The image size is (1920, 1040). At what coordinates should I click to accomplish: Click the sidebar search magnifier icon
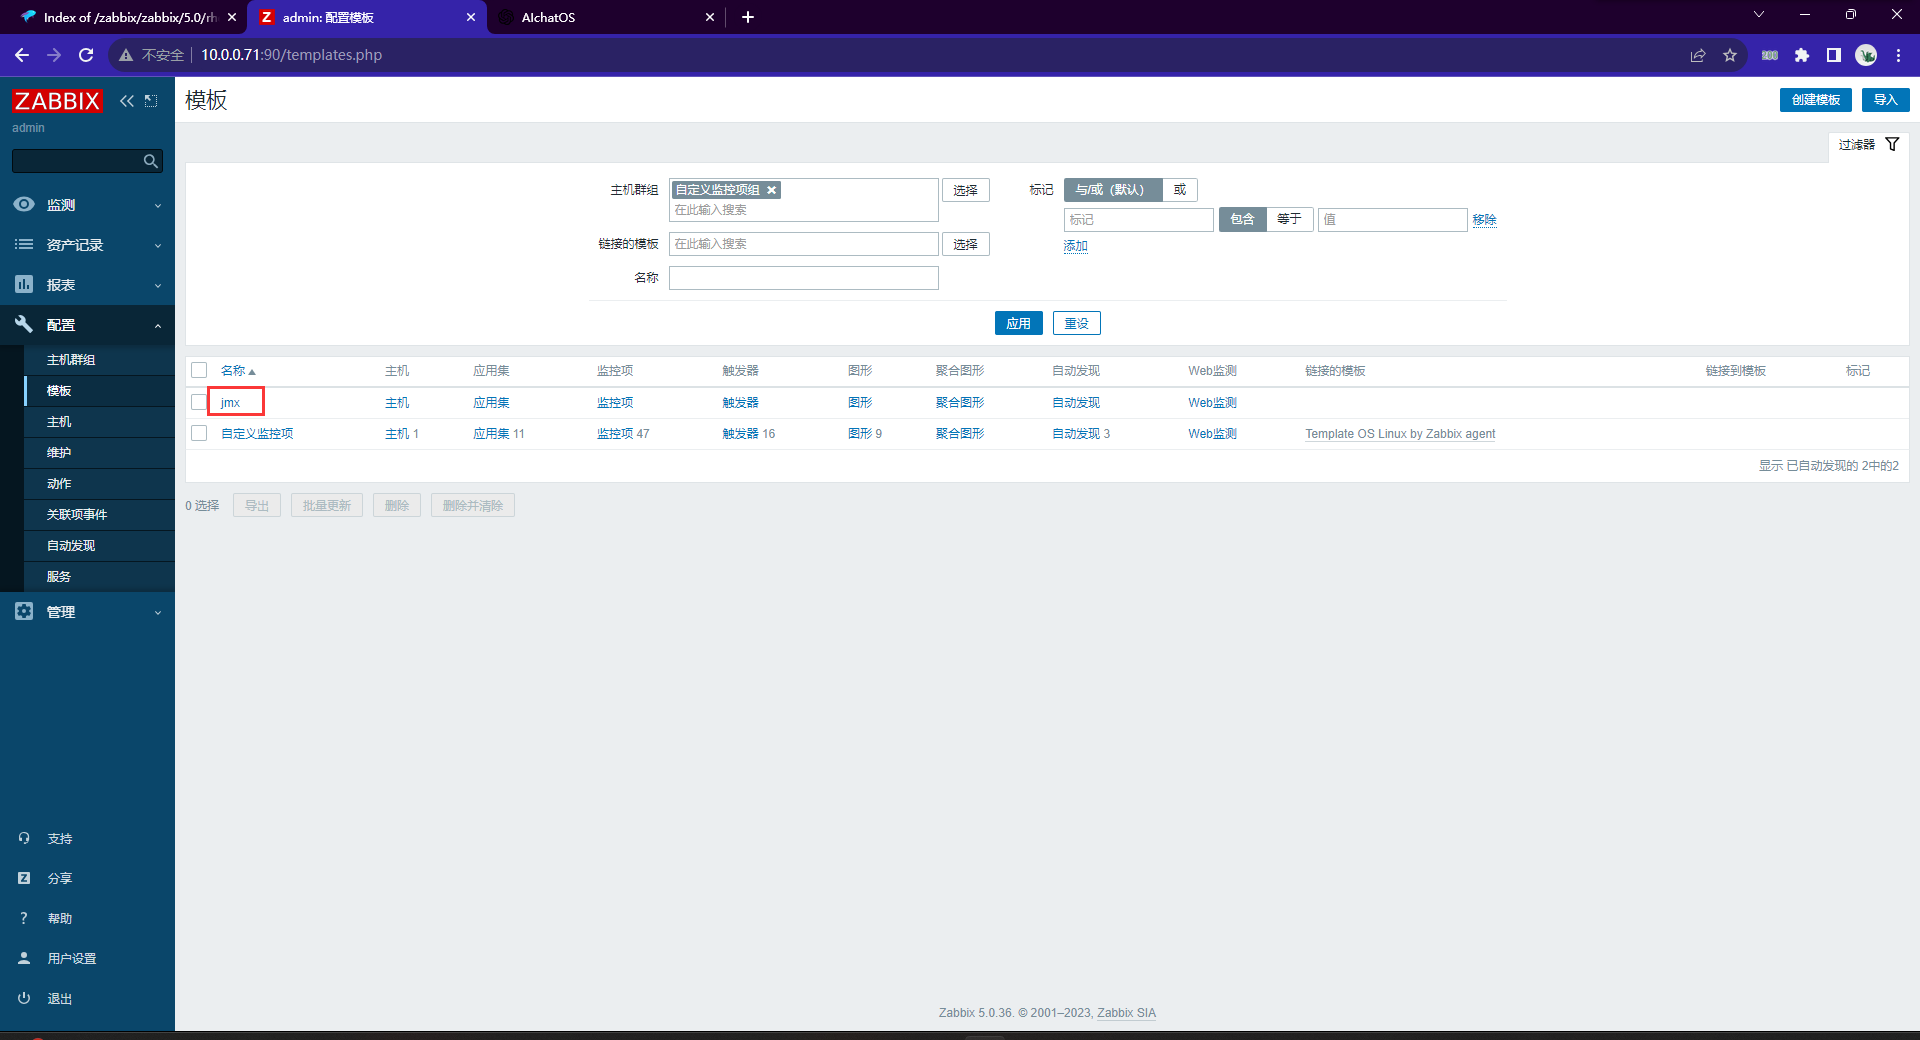pyautogui.click(x=150, y=161)
